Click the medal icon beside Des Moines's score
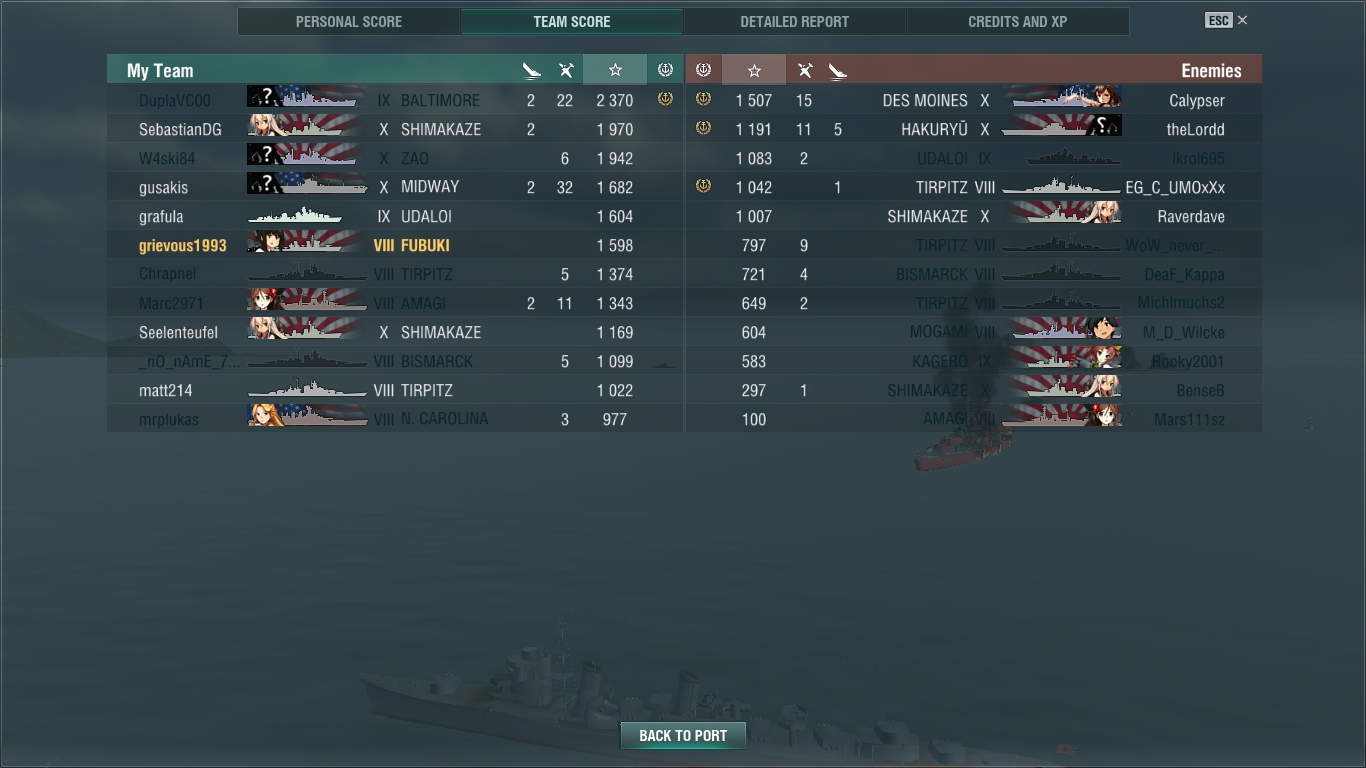Image resolution: width=1366 pixels, height=768 pixels. pos(703,99)
